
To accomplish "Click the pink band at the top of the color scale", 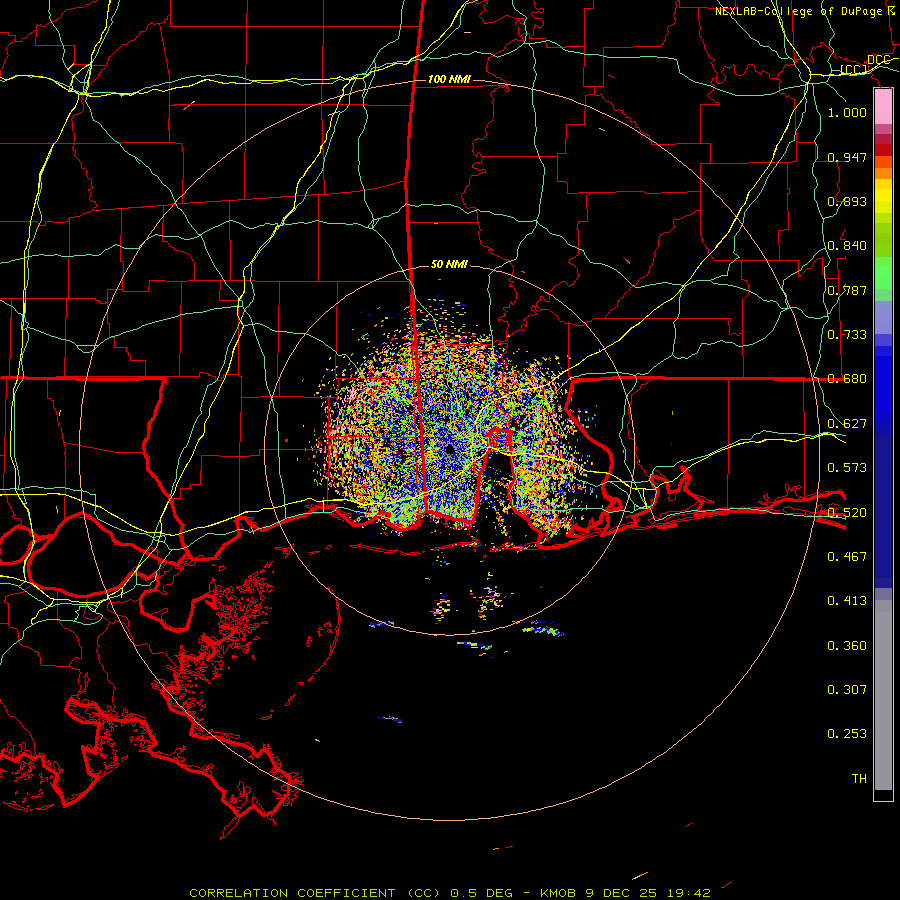I will pyautogui.click(x=883, y=106).
